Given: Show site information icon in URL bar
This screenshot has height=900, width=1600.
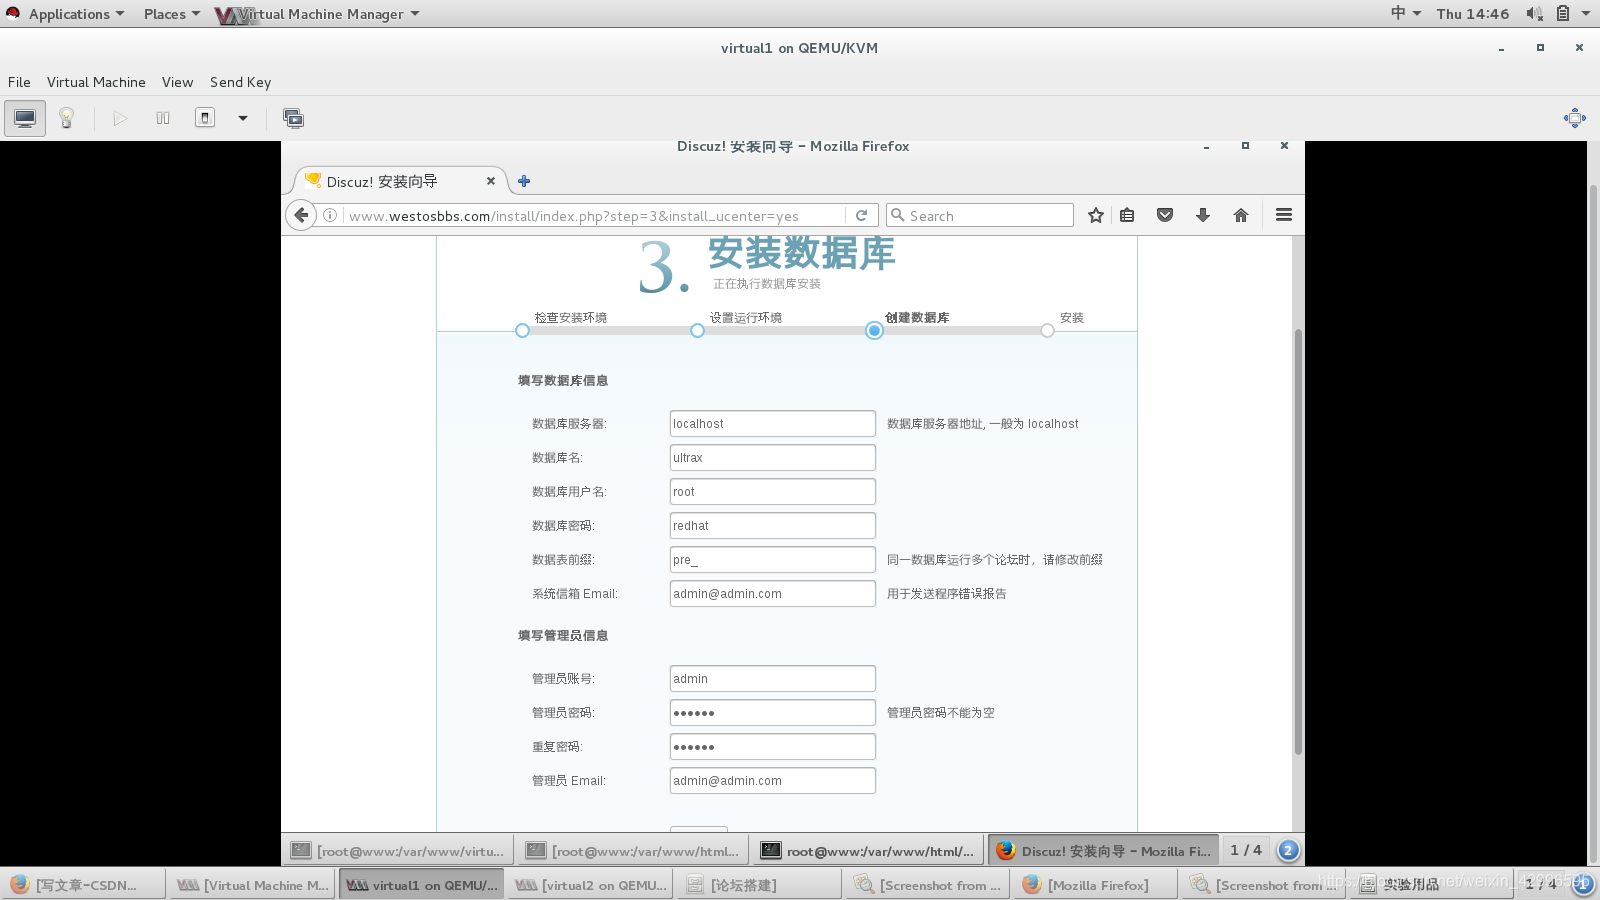Looking at the screenshot, I should tap(330, 215).
